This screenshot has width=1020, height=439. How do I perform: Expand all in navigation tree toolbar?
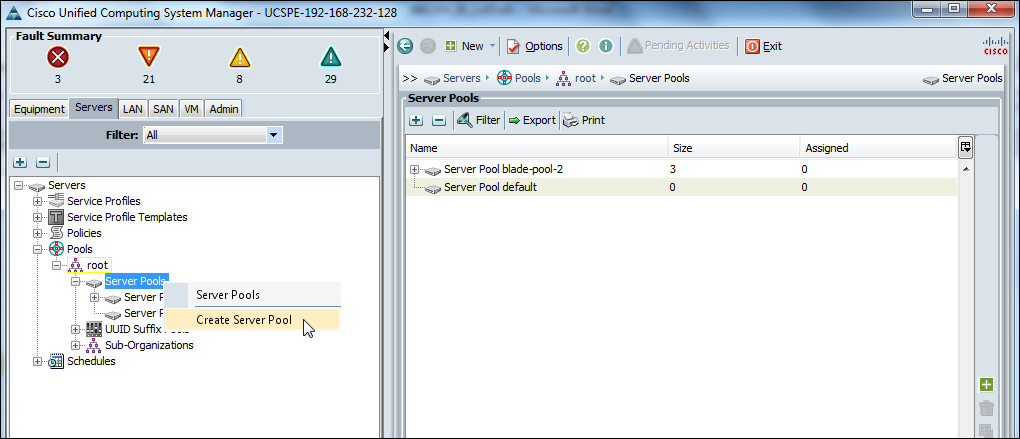coord(20,161)
